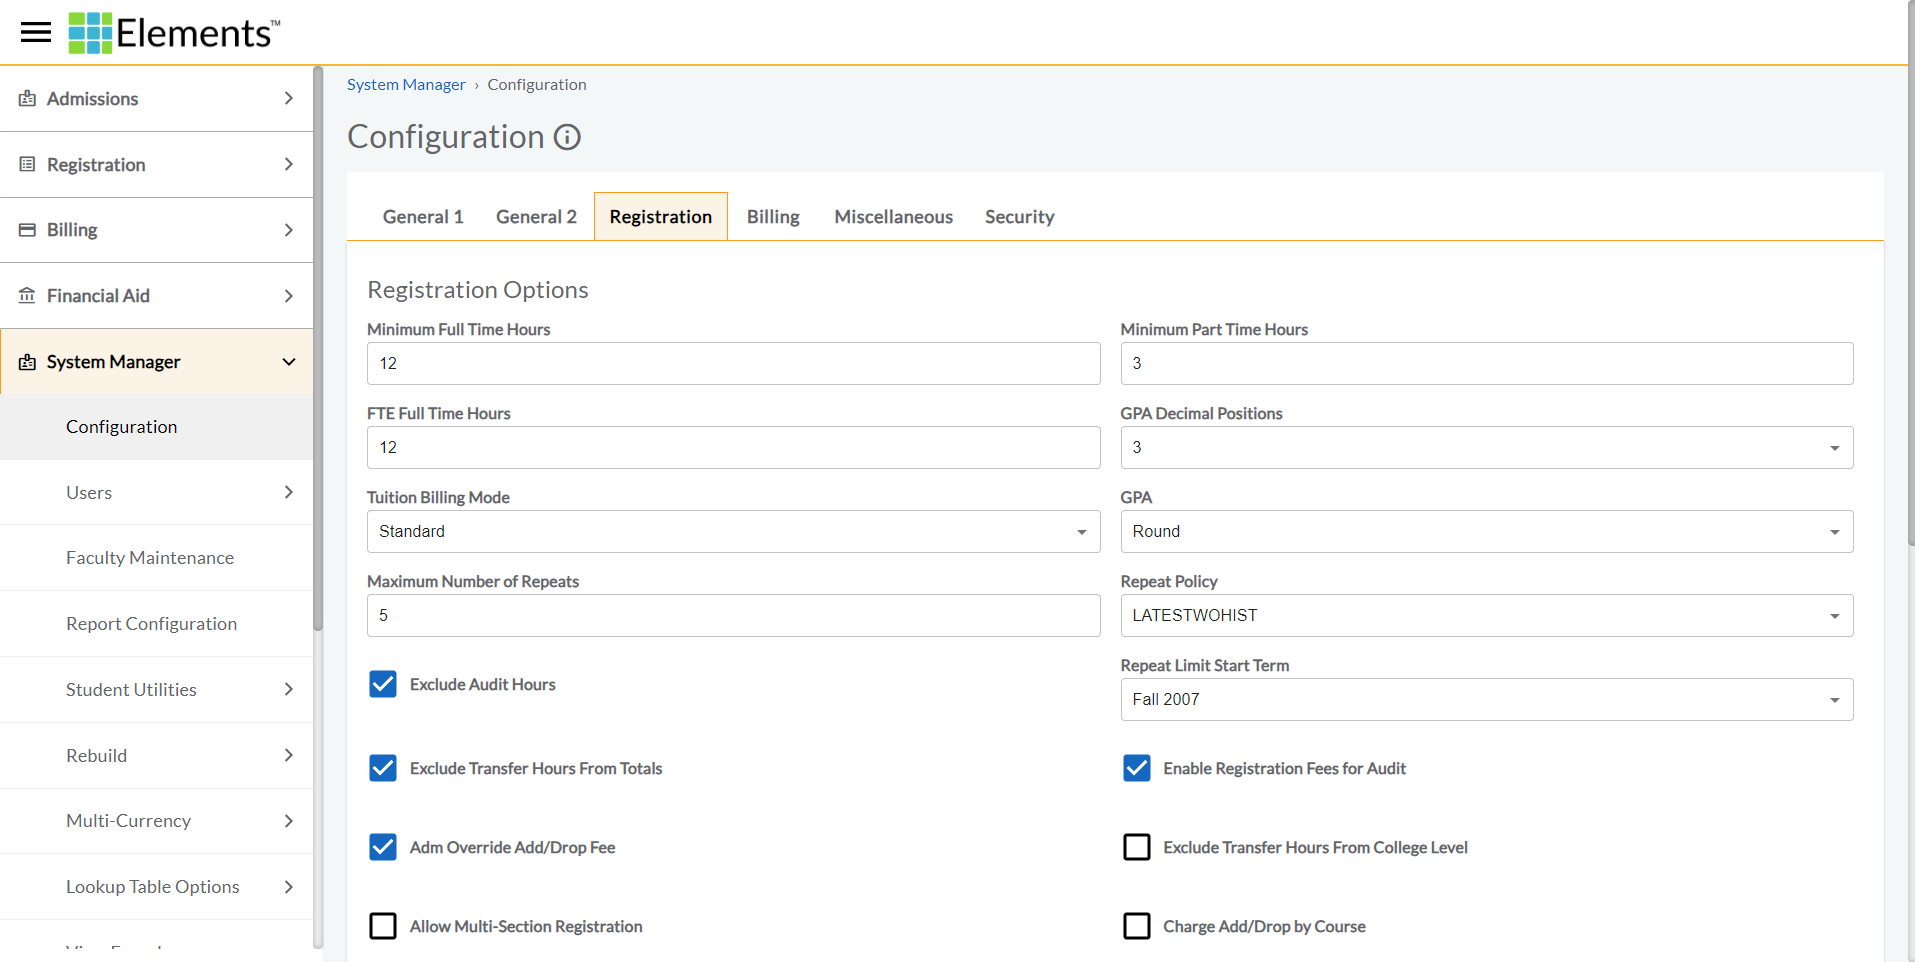Open the Student Utilities sidebar item
The image size is (1915, 962).
pyautogui.click(x=156, y=689)
